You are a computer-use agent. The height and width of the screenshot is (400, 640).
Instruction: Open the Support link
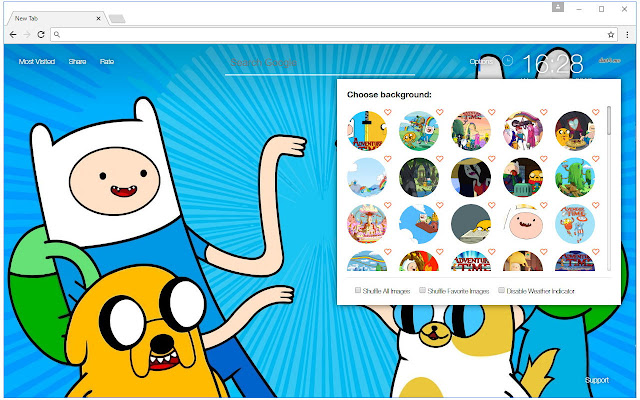pyautogui.click(x=597, y=380)
